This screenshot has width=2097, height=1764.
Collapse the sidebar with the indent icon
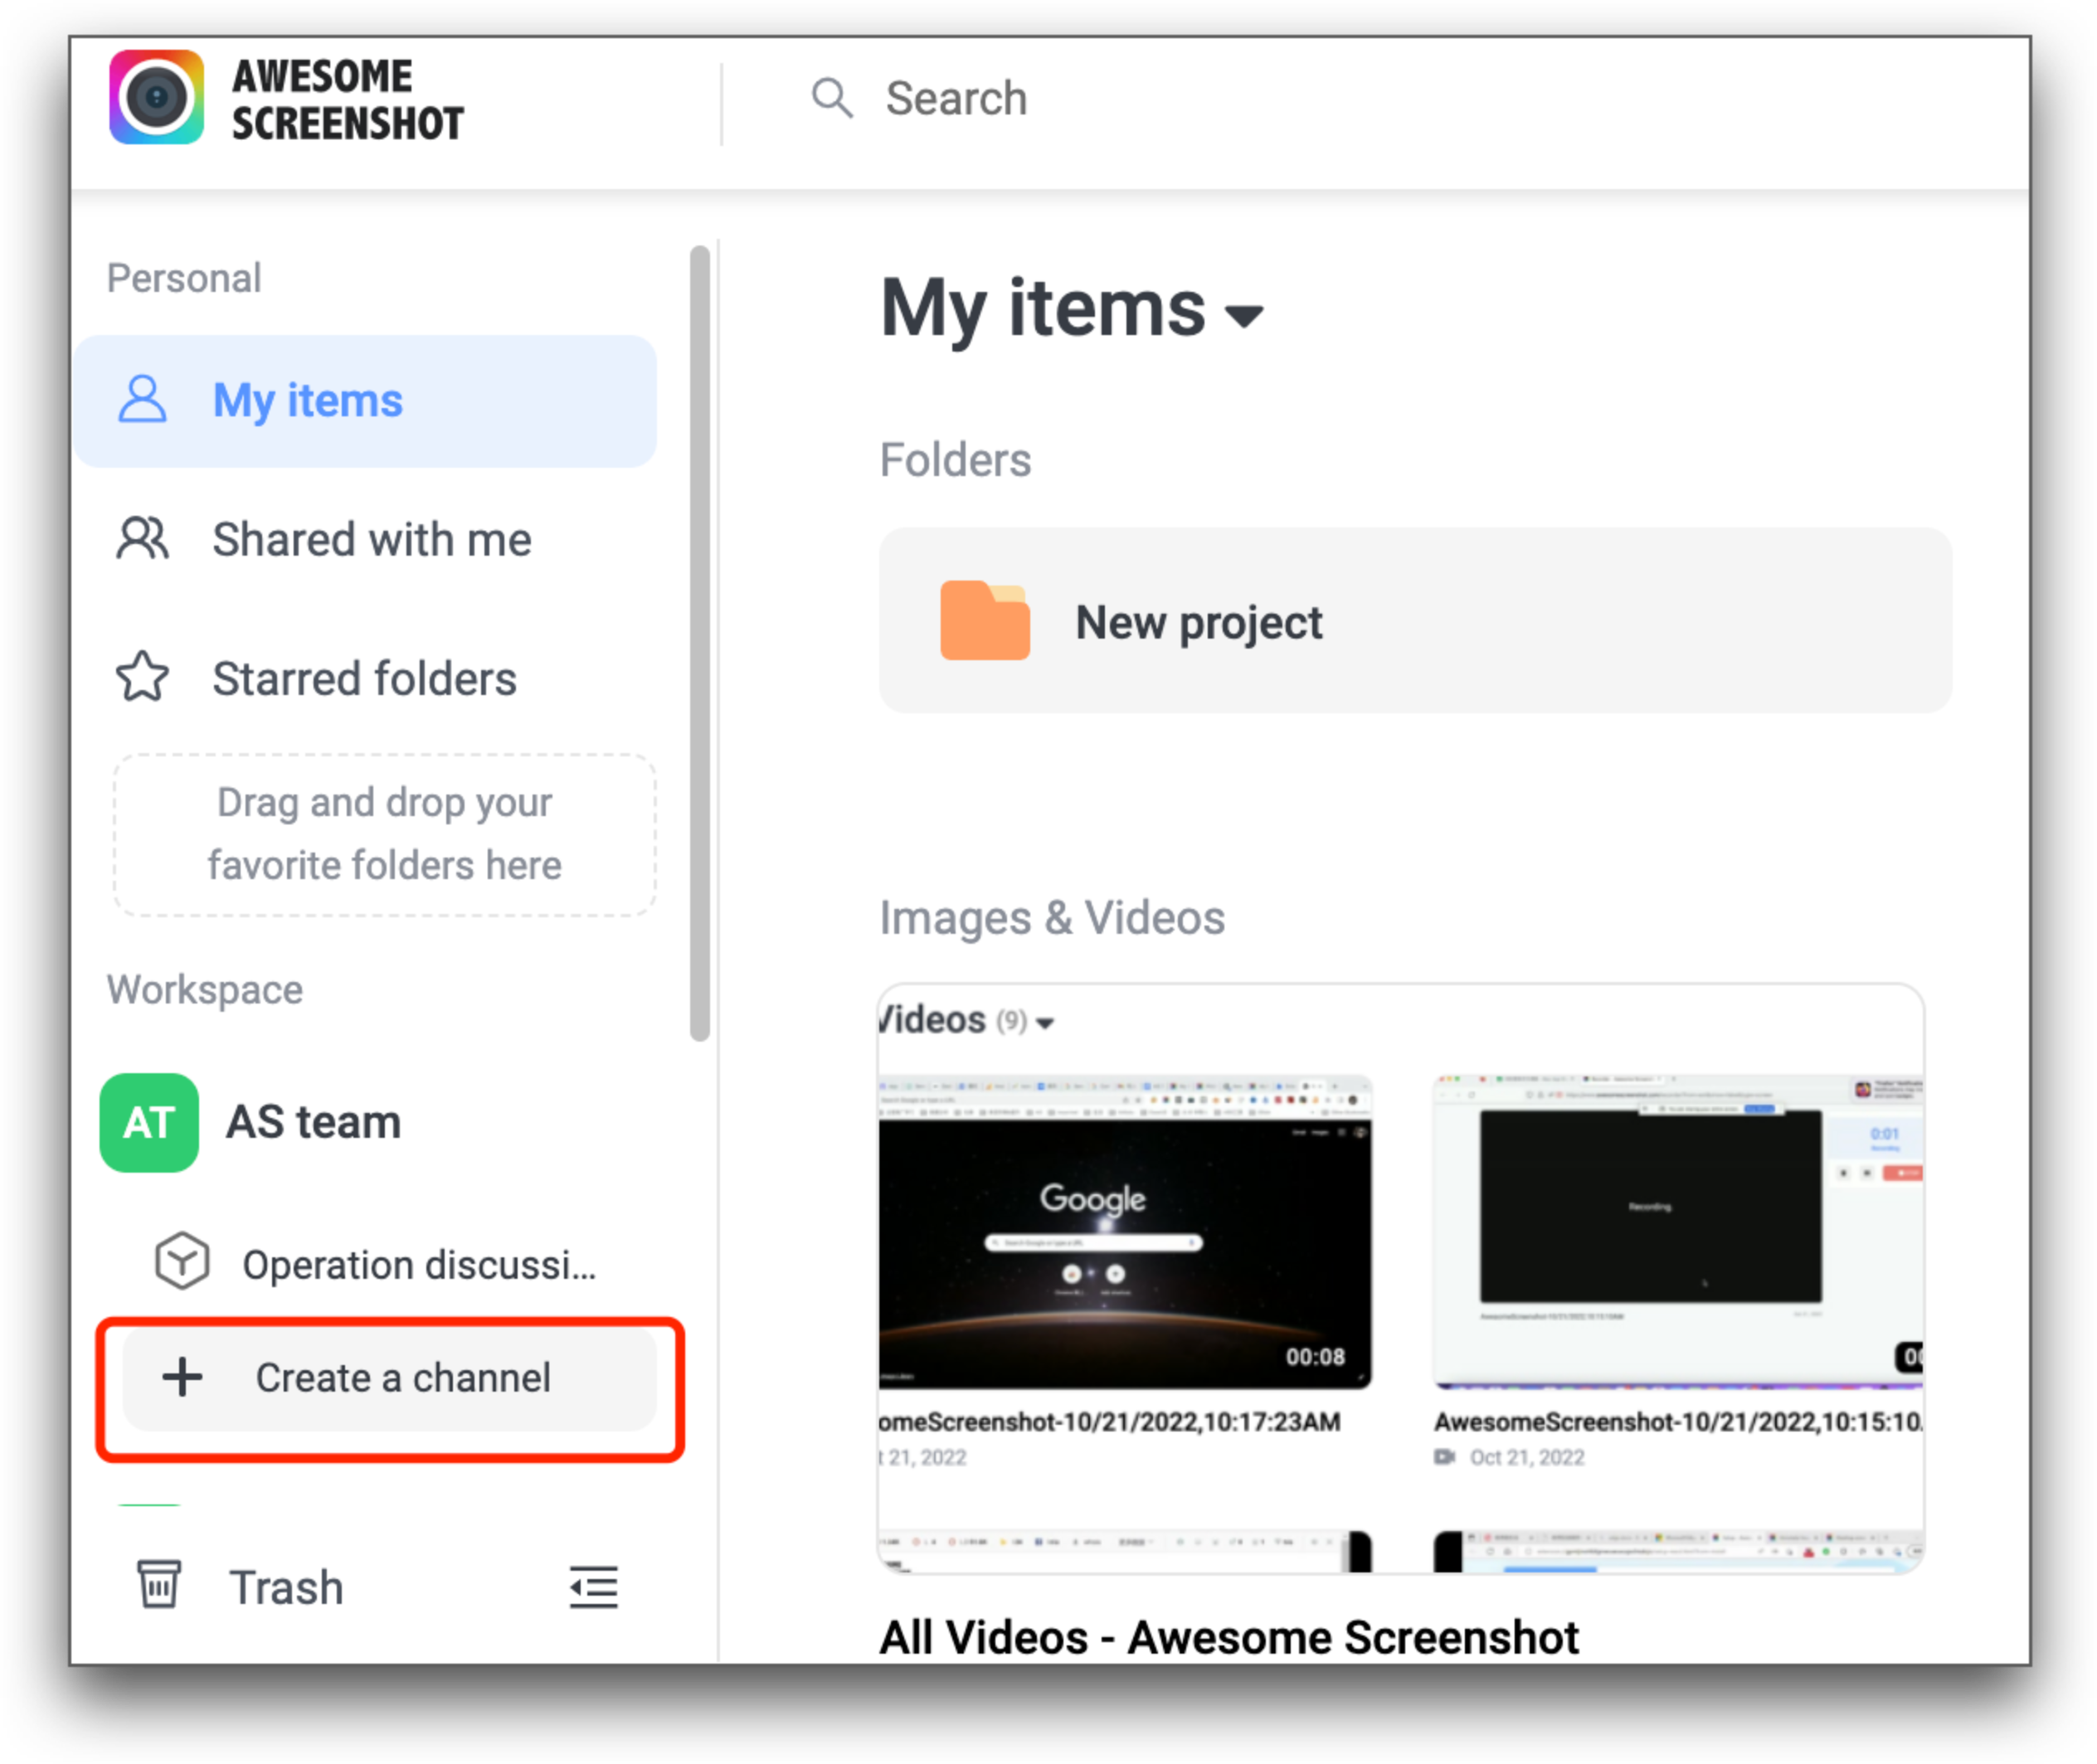pyautogui.click(x=594, y=1588)
